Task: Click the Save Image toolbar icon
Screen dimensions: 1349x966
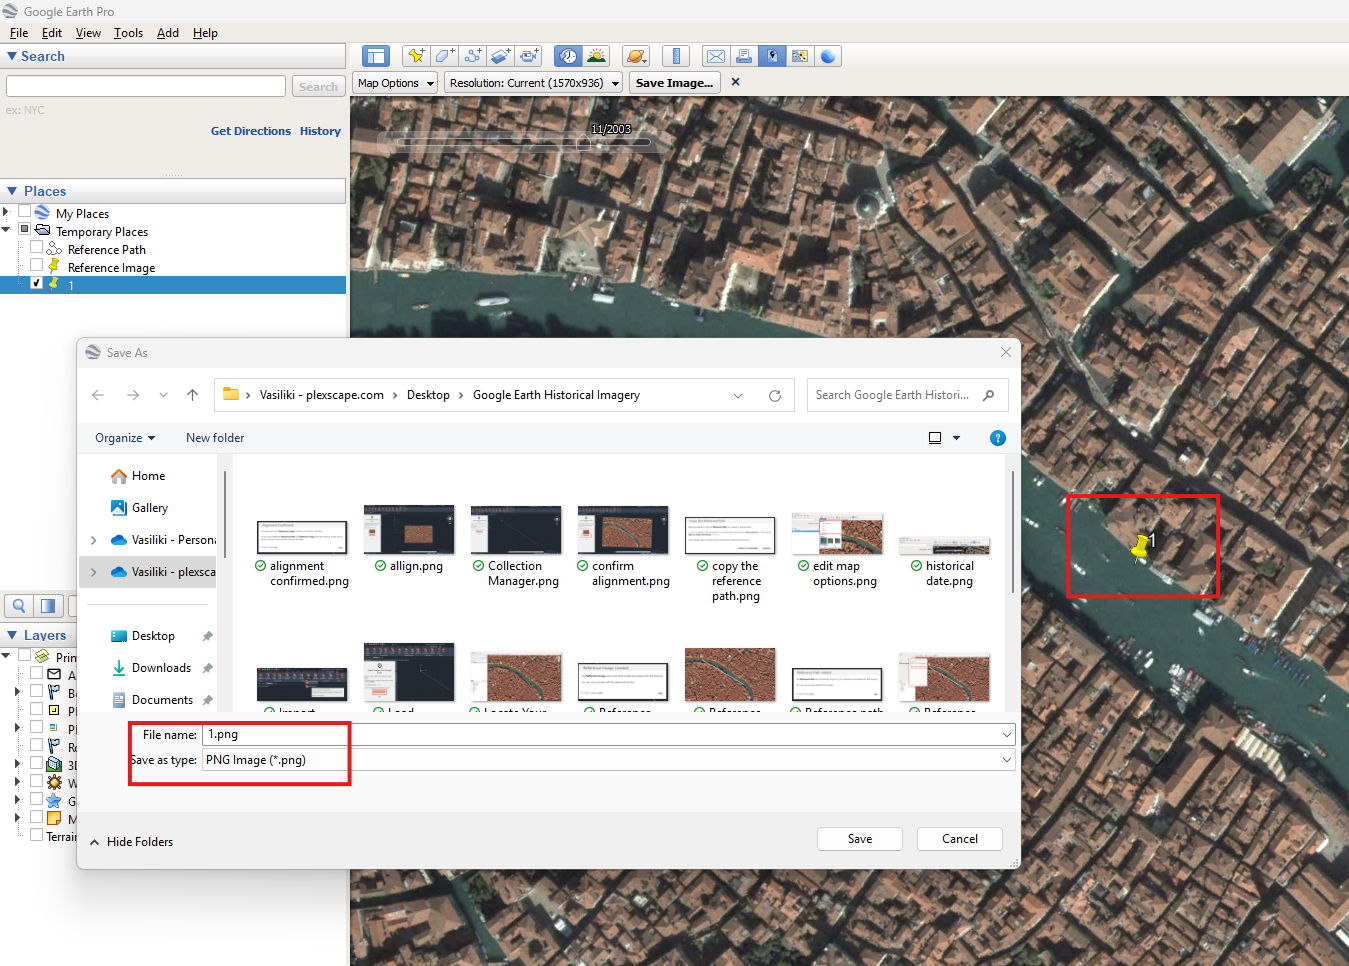Action: click(771, 56)
